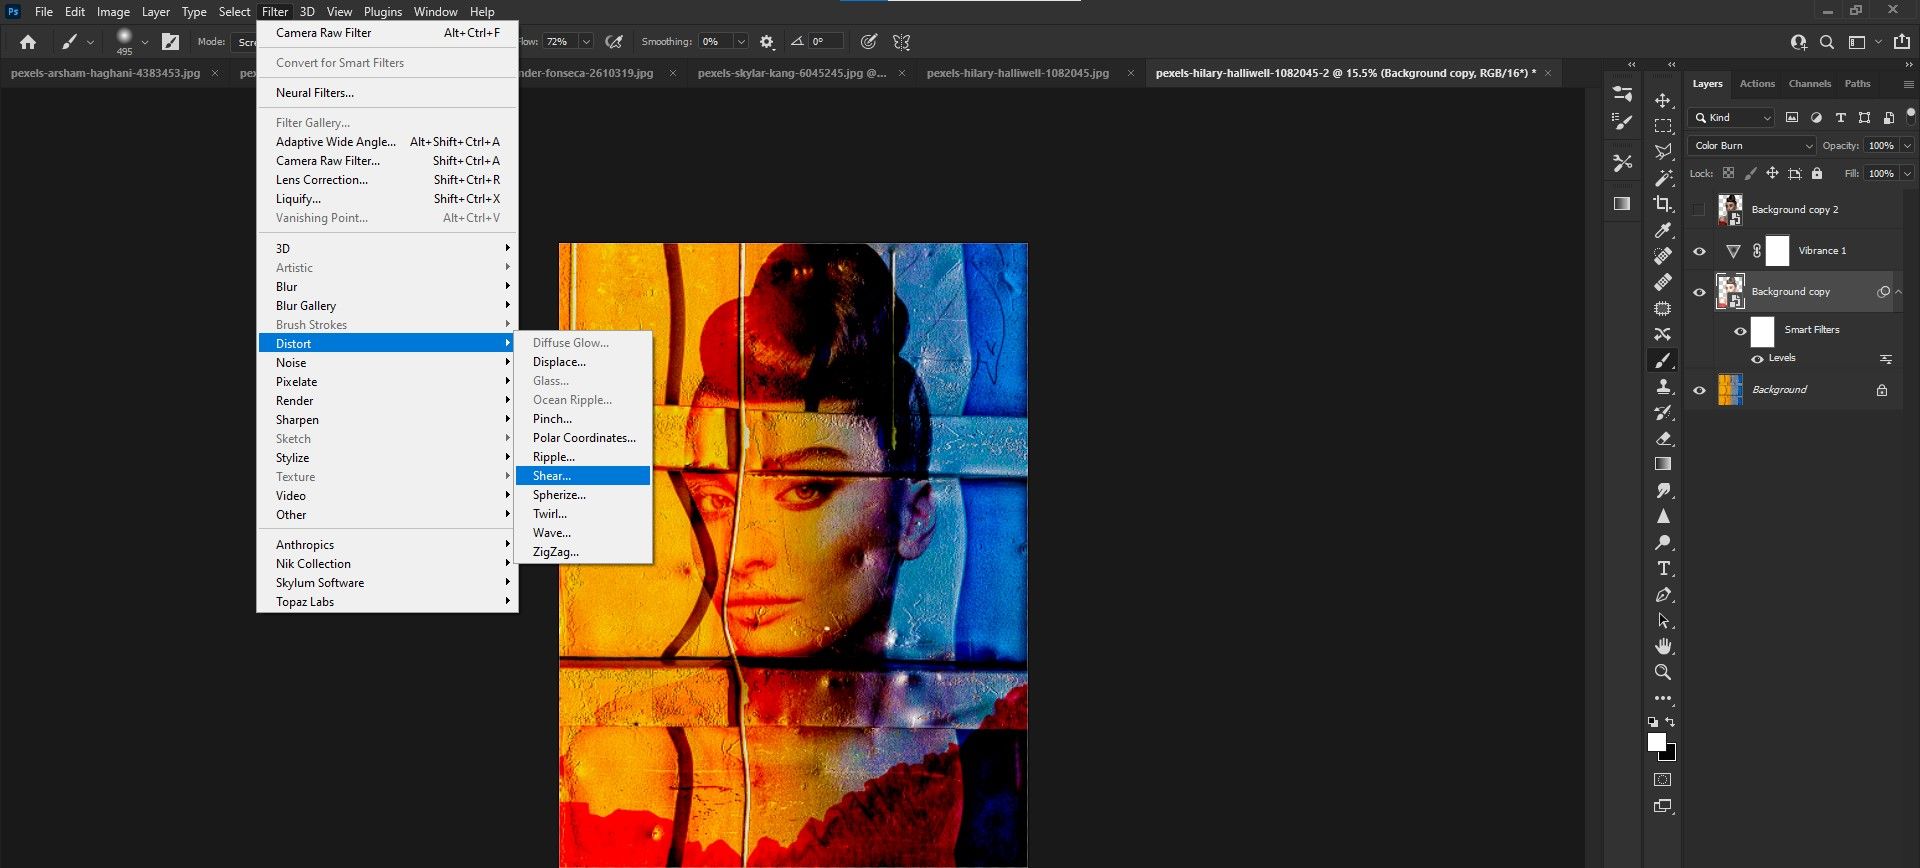The height and width of the screenshot is (868, 1920).
Task: Open the layer Kind filter dropdown
Action: [1732, 118]
